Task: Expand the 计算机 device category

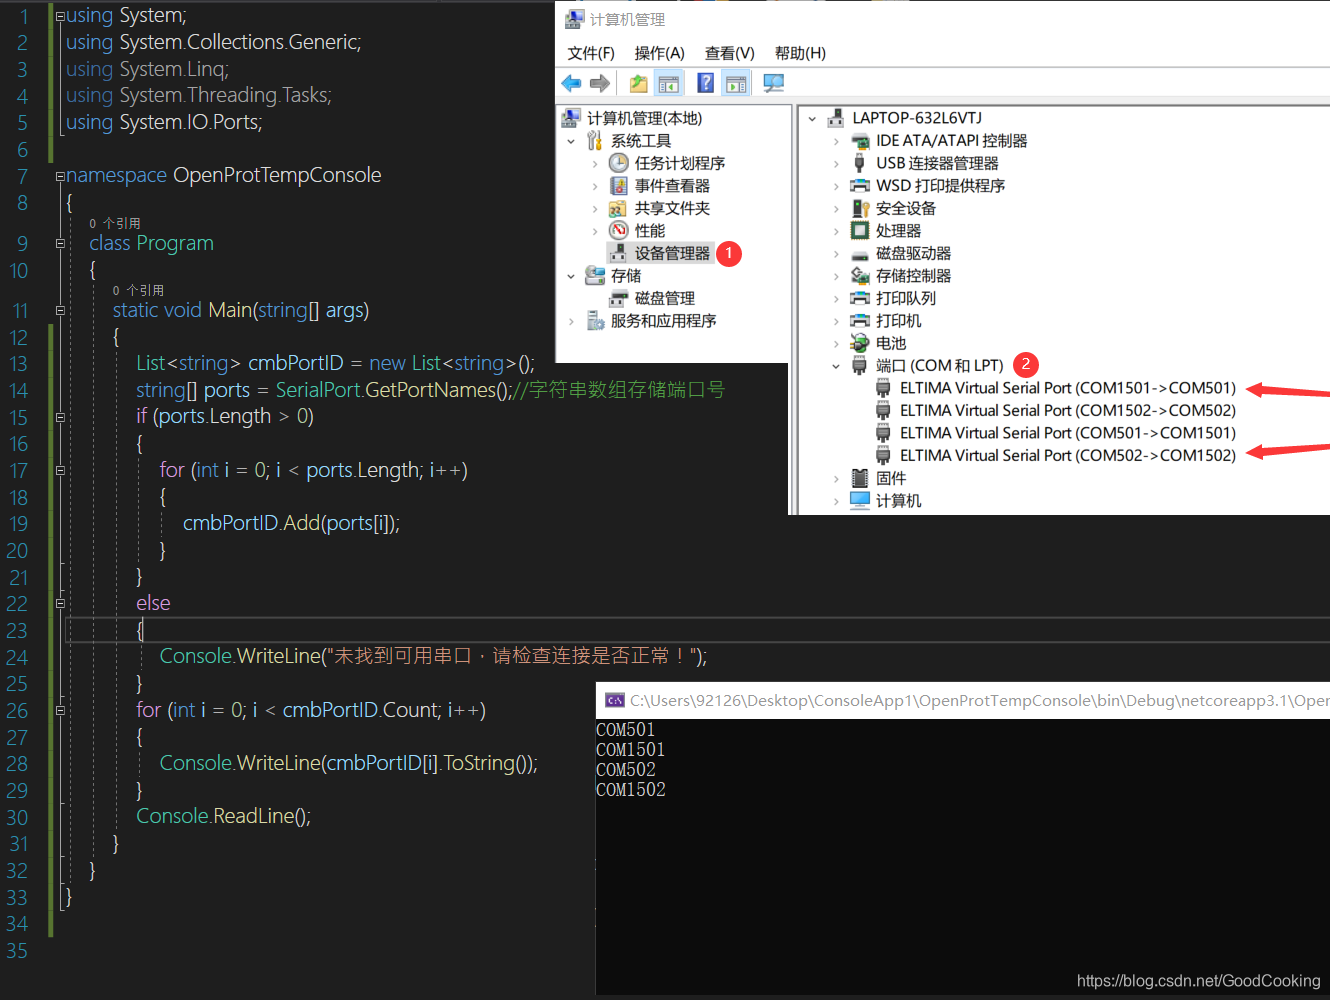Action: (836, 501)
